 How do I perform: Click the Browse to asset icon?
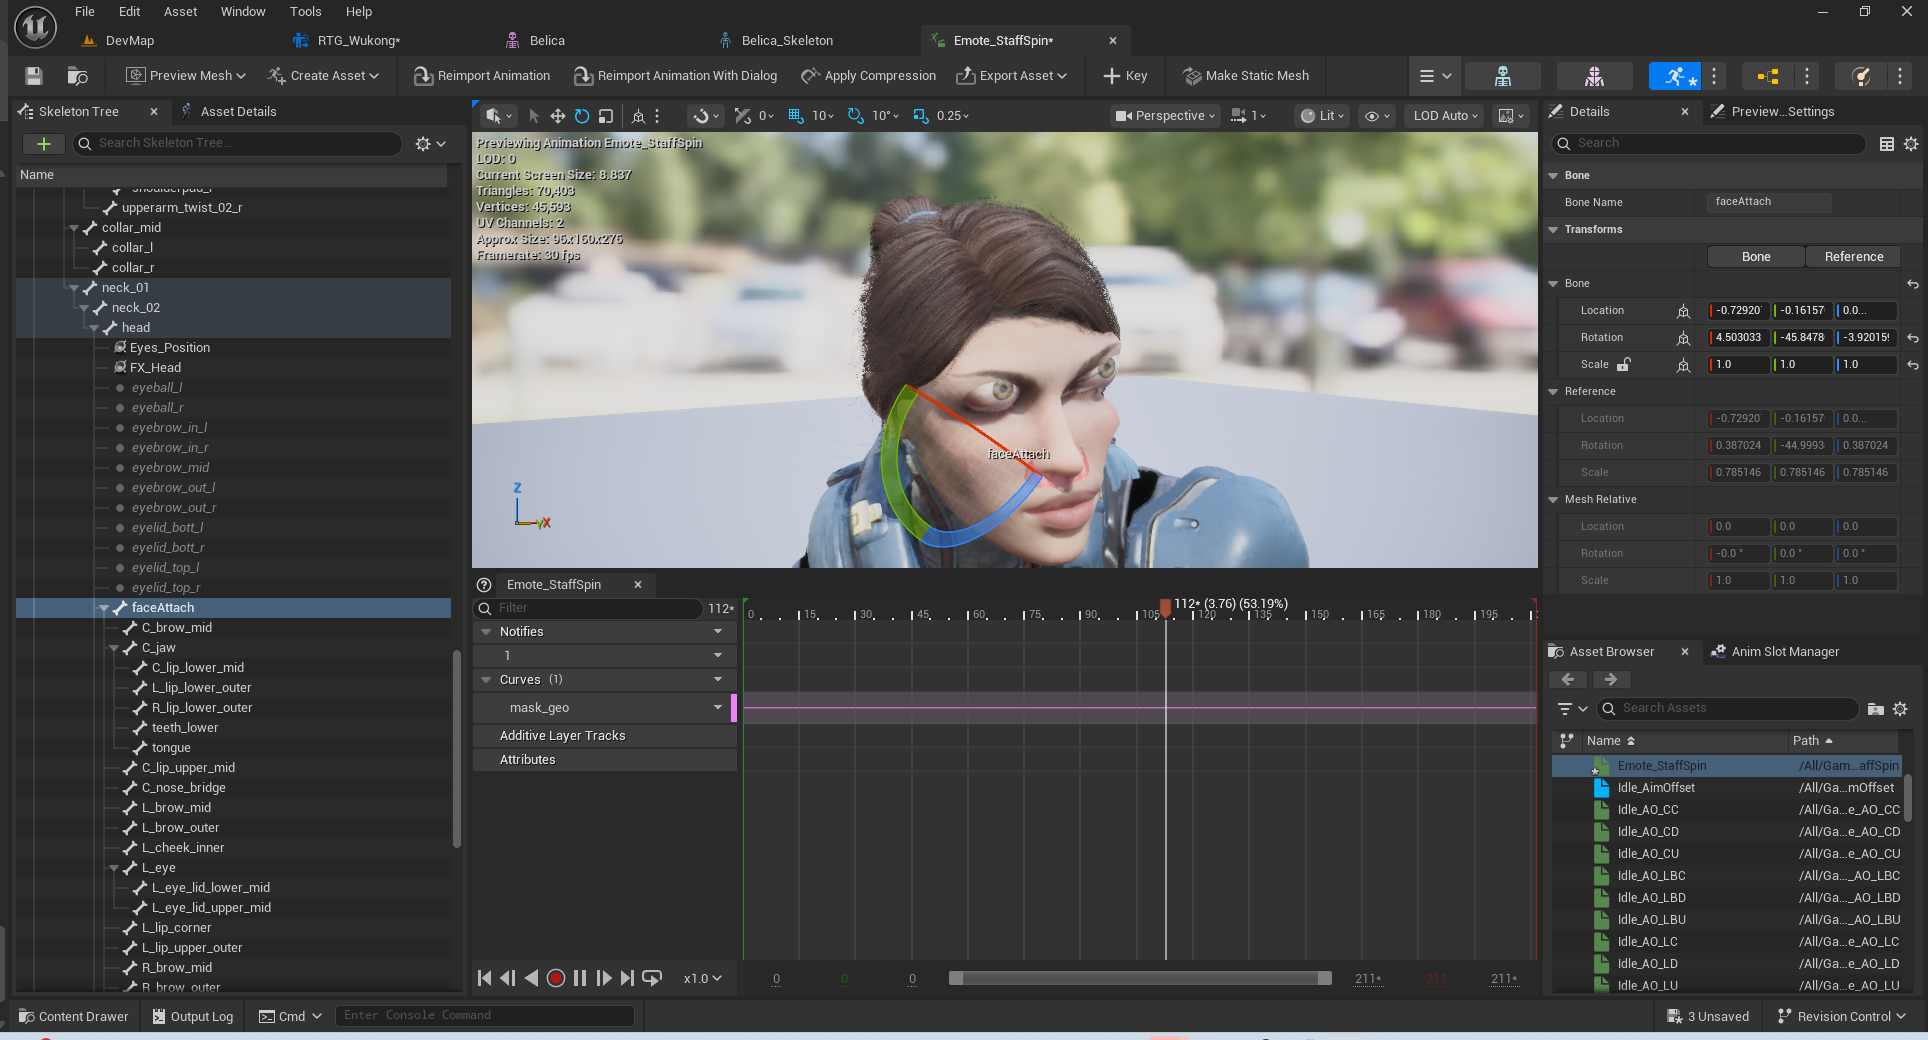pyautogui.click(x=77, y=76)
